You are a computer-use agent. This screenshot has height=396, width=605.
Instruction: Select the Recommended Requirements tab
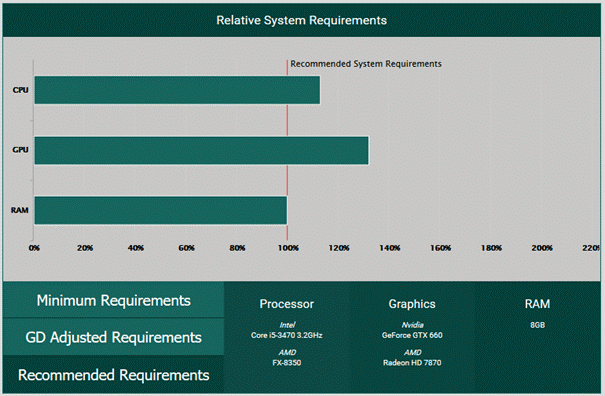113,375
